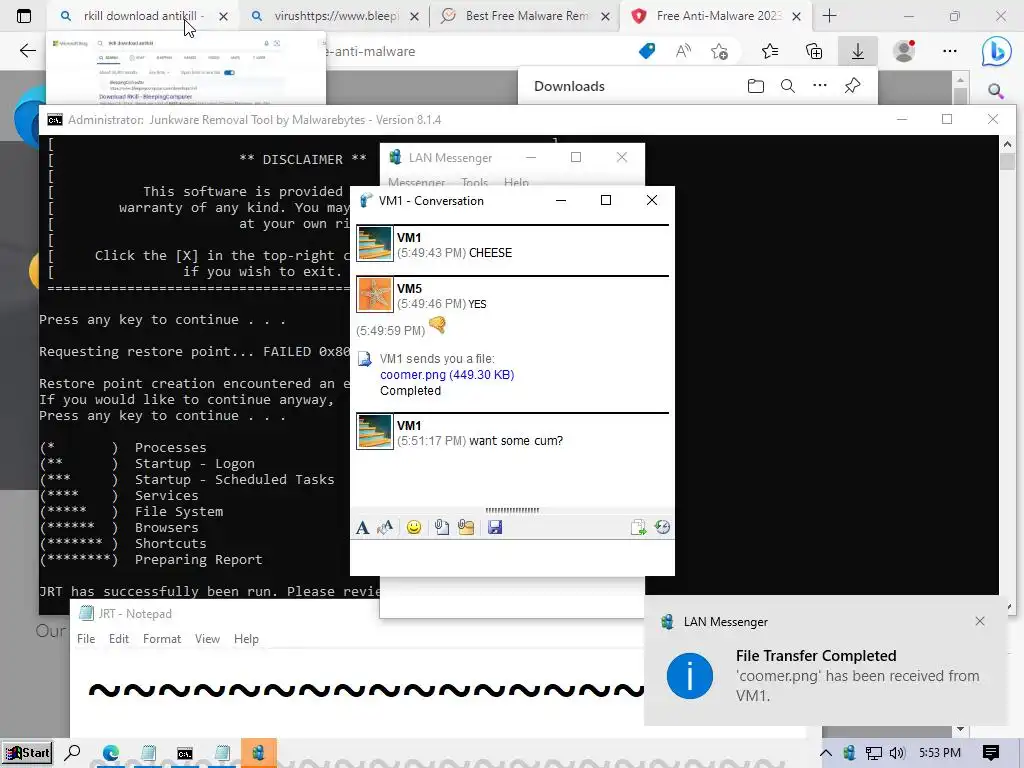Open Edge Settings and more menu
Image resolution: width=1024 pixels, height=768 pixels.
point(950,51)
